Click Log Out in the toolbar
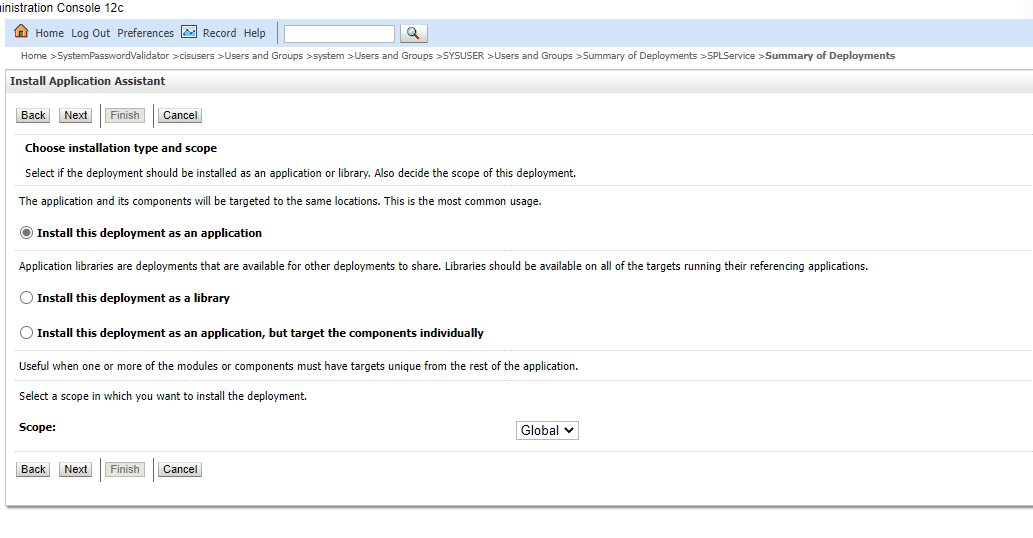 point(91,33)
